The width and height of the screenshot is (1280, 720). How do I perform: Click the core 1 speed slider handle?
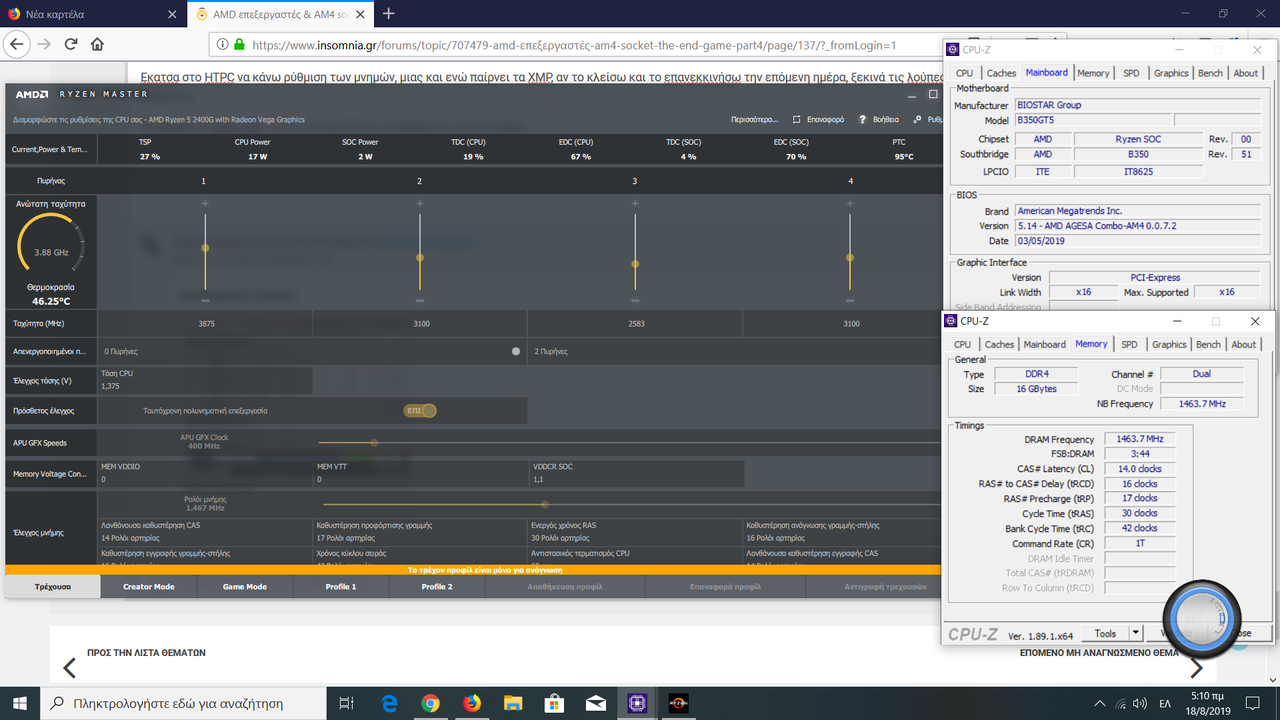[x=205, y=248]
